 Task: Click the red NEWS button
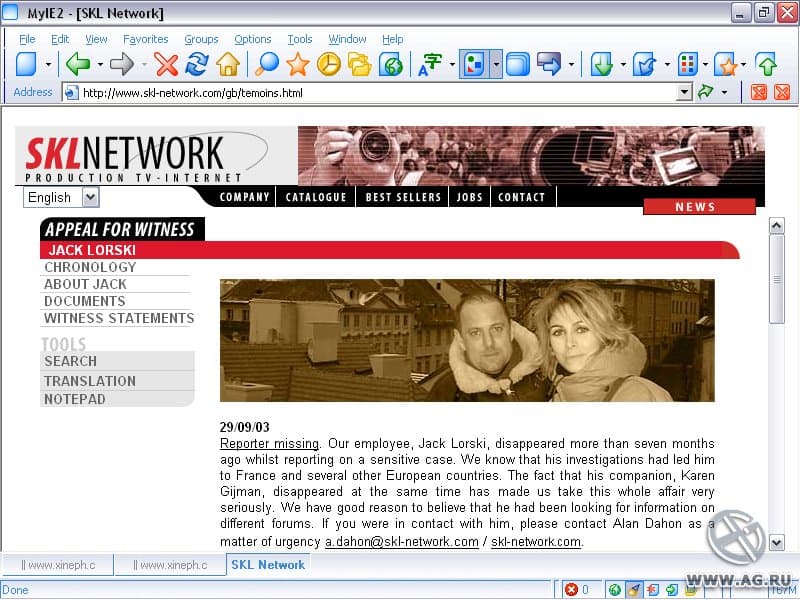click(x=698, y=207)
